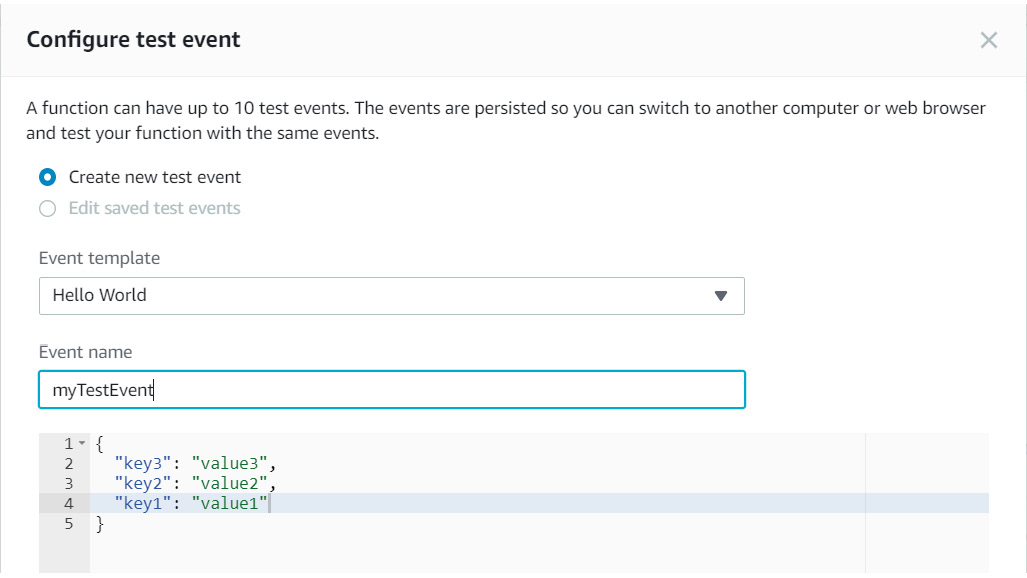Select the Create new test event option

tap(47, 177)
